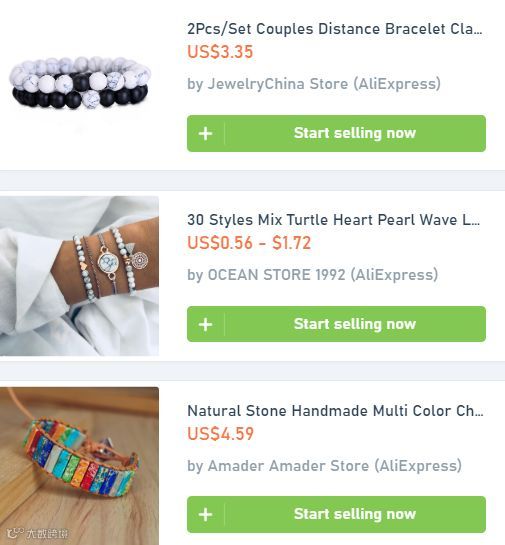
Task: Open the black and white bead bracelet thumbnail
Action: coord(80,83)
